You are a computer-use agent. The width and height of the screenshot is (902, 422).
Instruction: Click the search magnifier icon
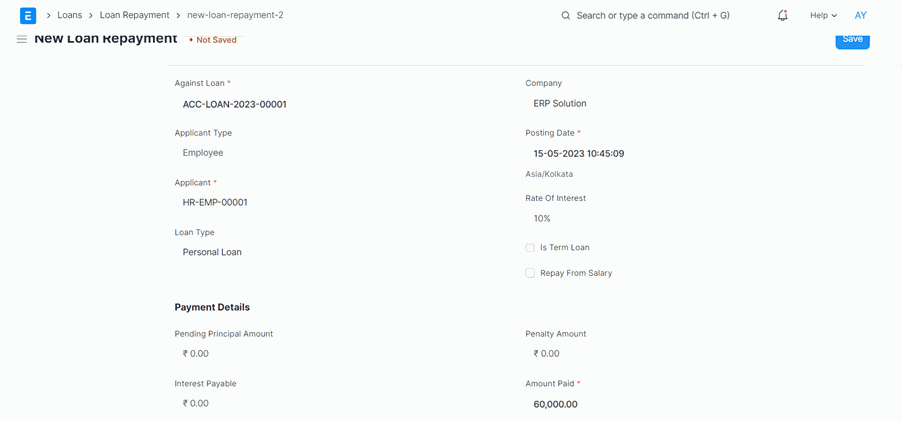point(565,16)
